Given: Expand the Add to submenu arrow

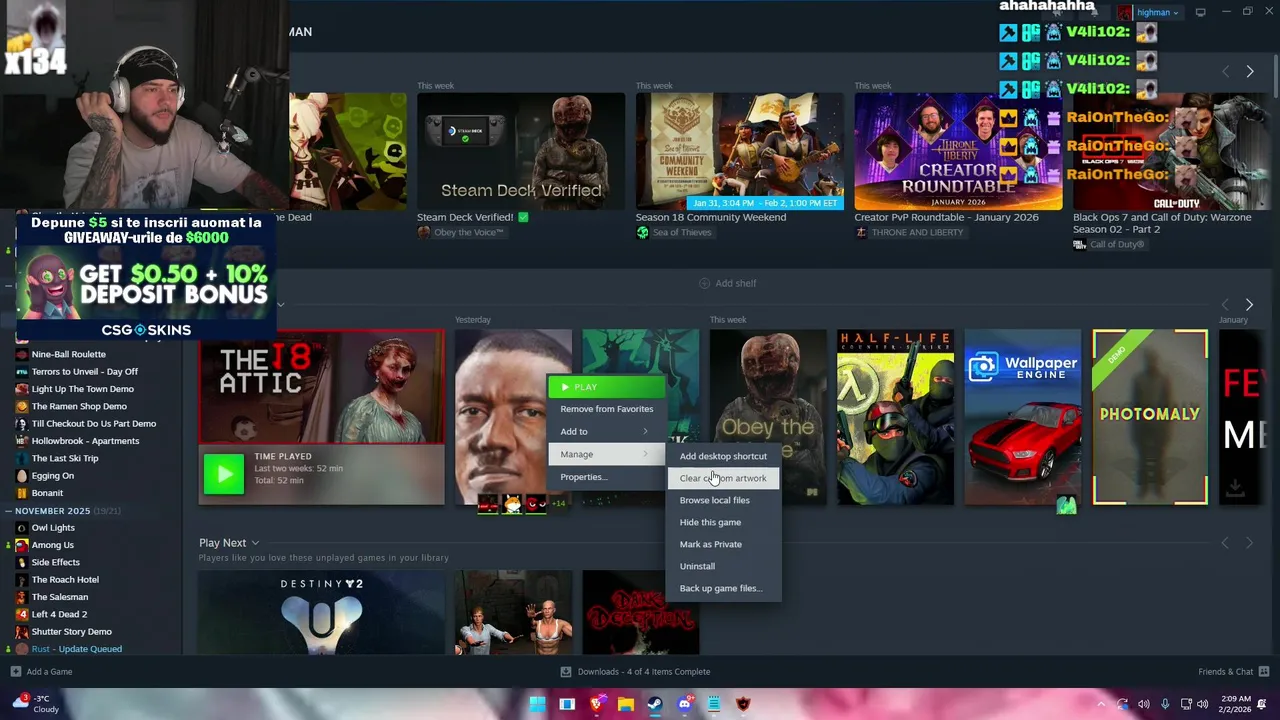Looking at the screenshot, I should [645, 432].
